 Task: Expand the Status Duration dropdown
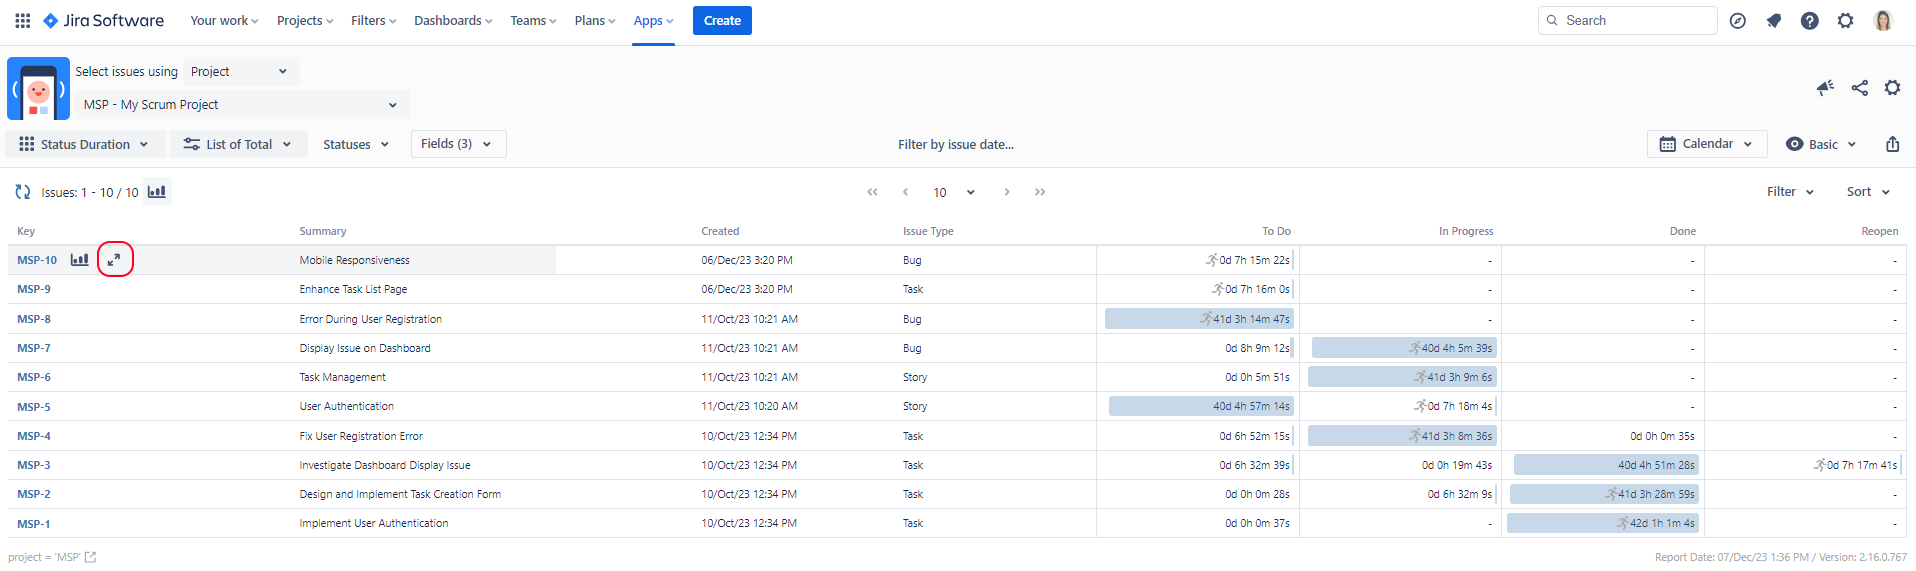click(x=85, y=144)
